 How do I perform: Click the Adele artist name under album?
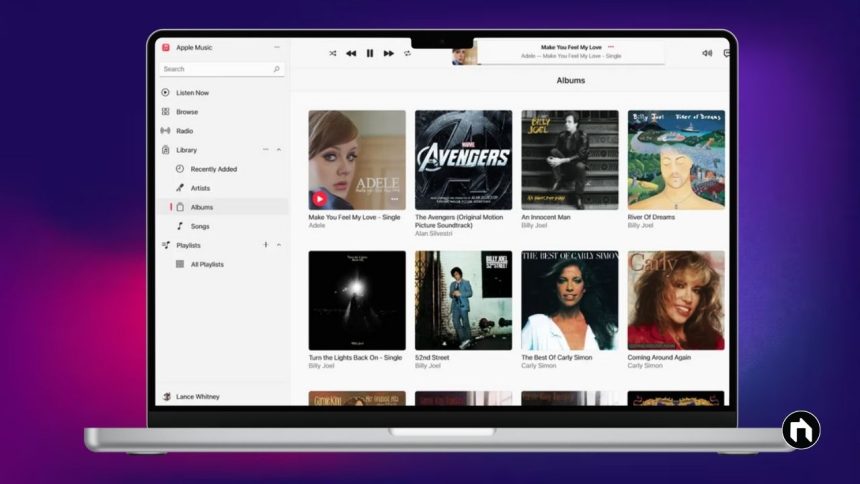click(x=316, y=226)
